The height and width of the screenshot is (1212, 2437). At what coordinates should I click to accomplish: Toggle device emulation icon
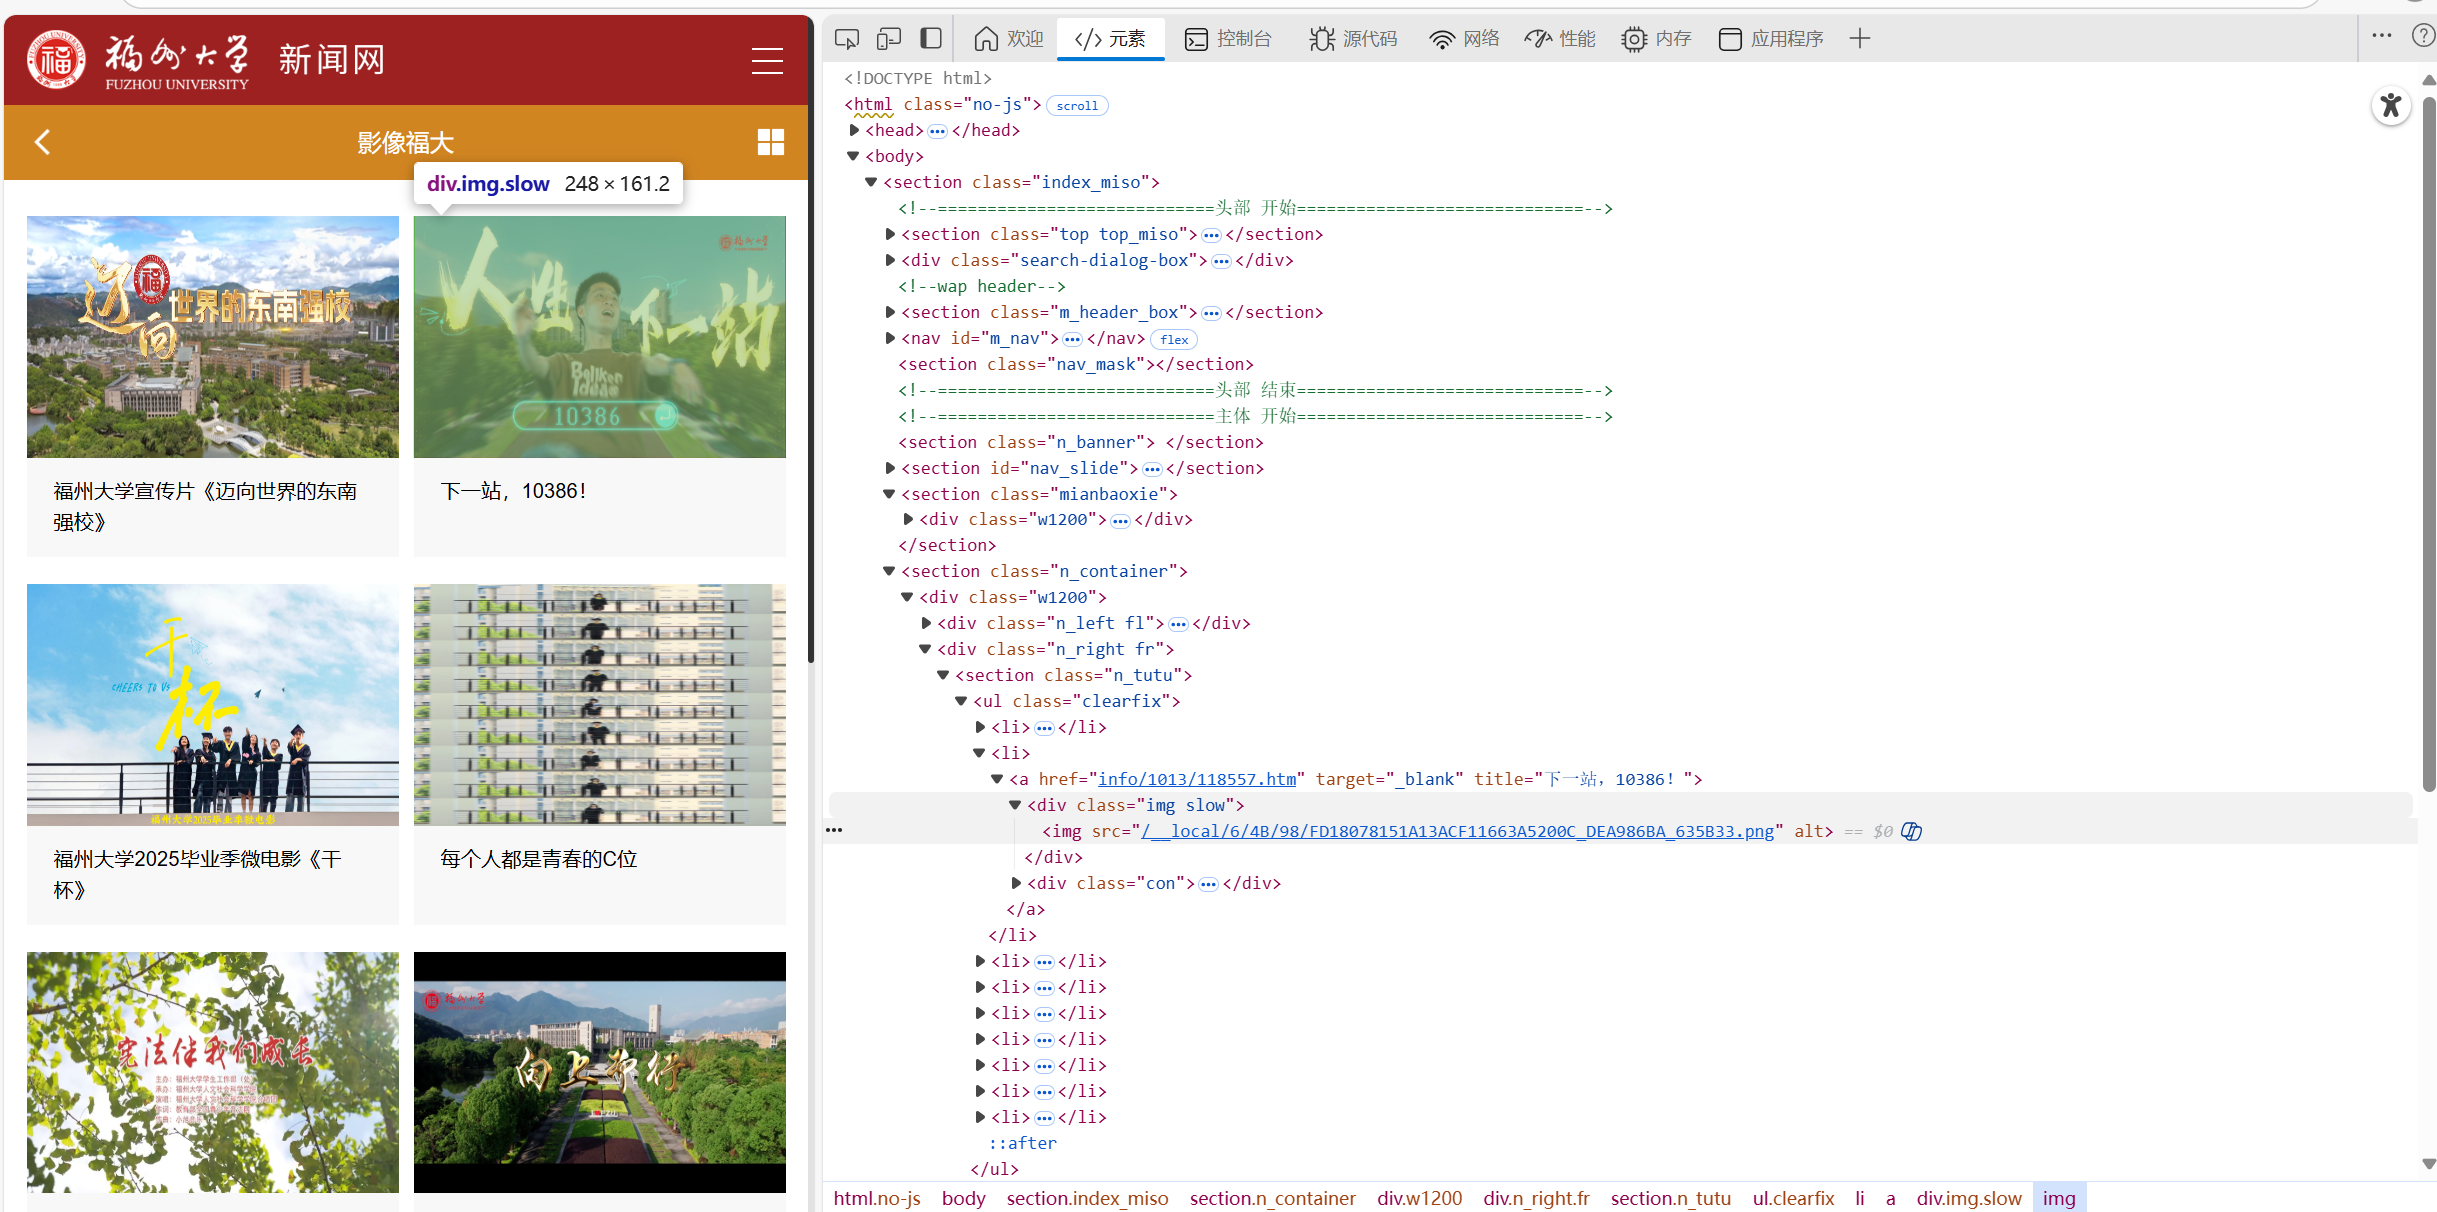(x=888, y=39)
